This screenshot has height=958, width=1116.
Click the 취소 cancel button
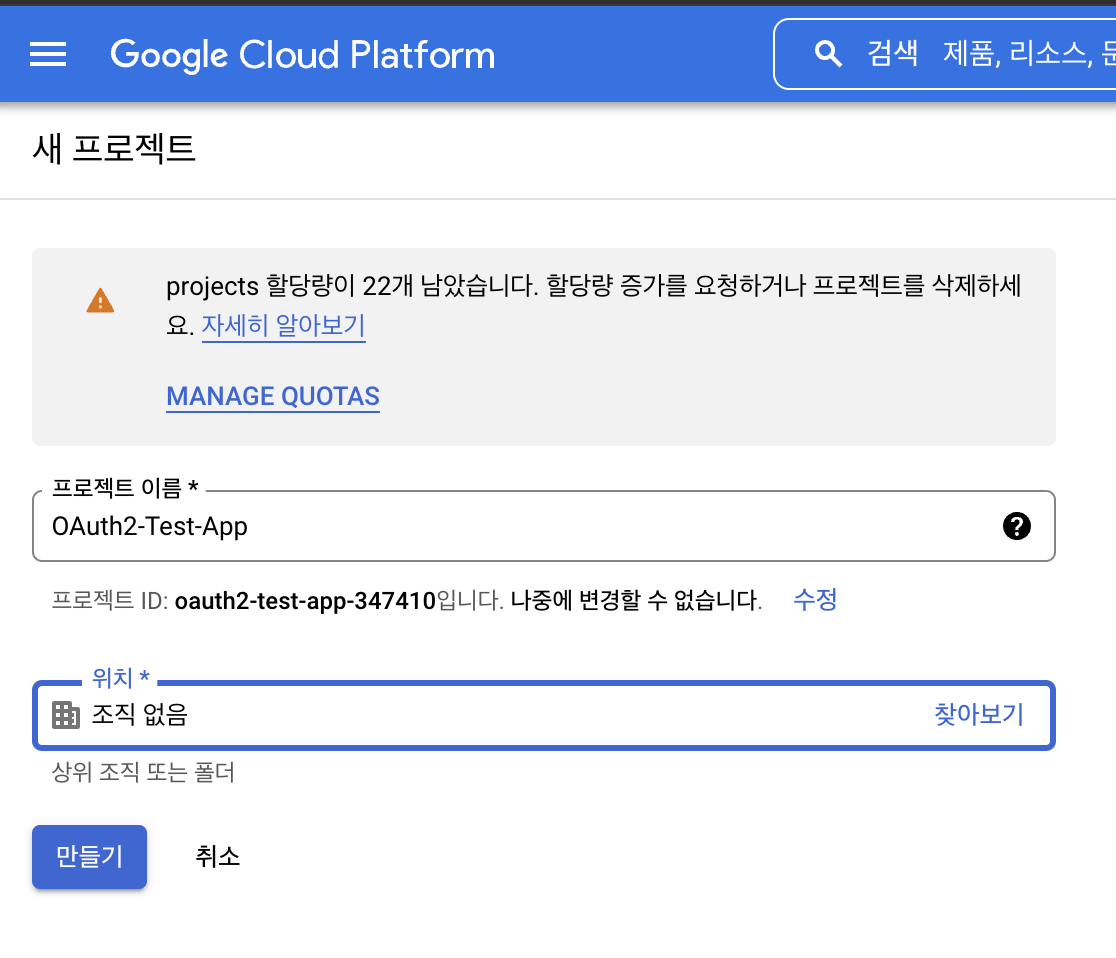point(217,857)
